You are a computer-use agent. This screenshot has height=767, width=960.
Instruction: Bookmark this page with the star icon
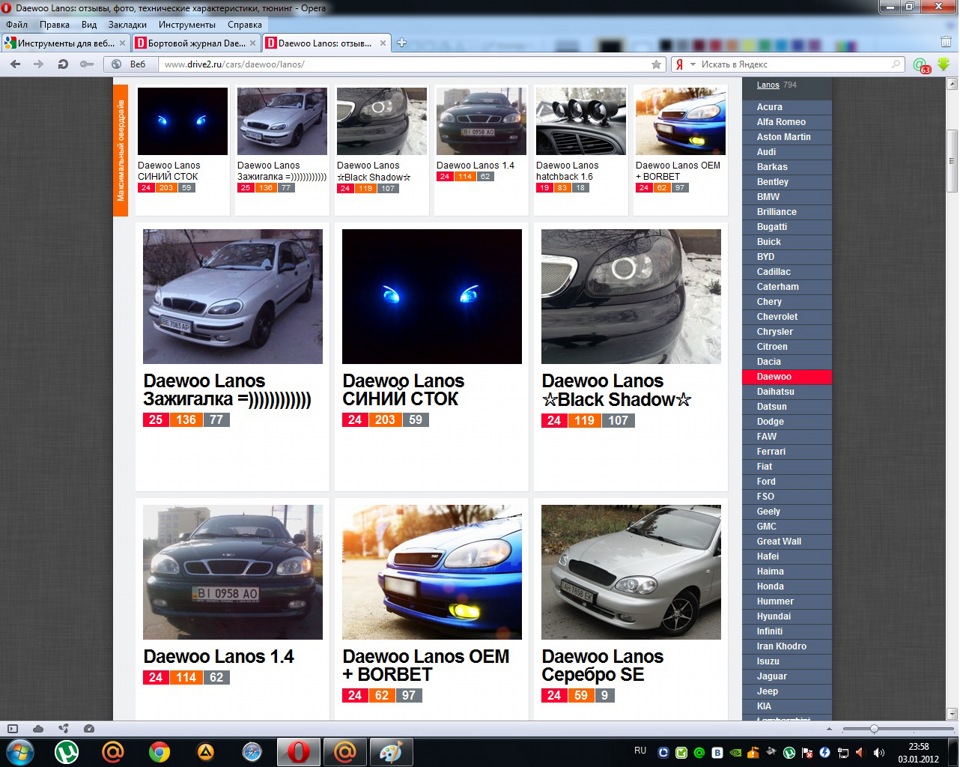656,64
